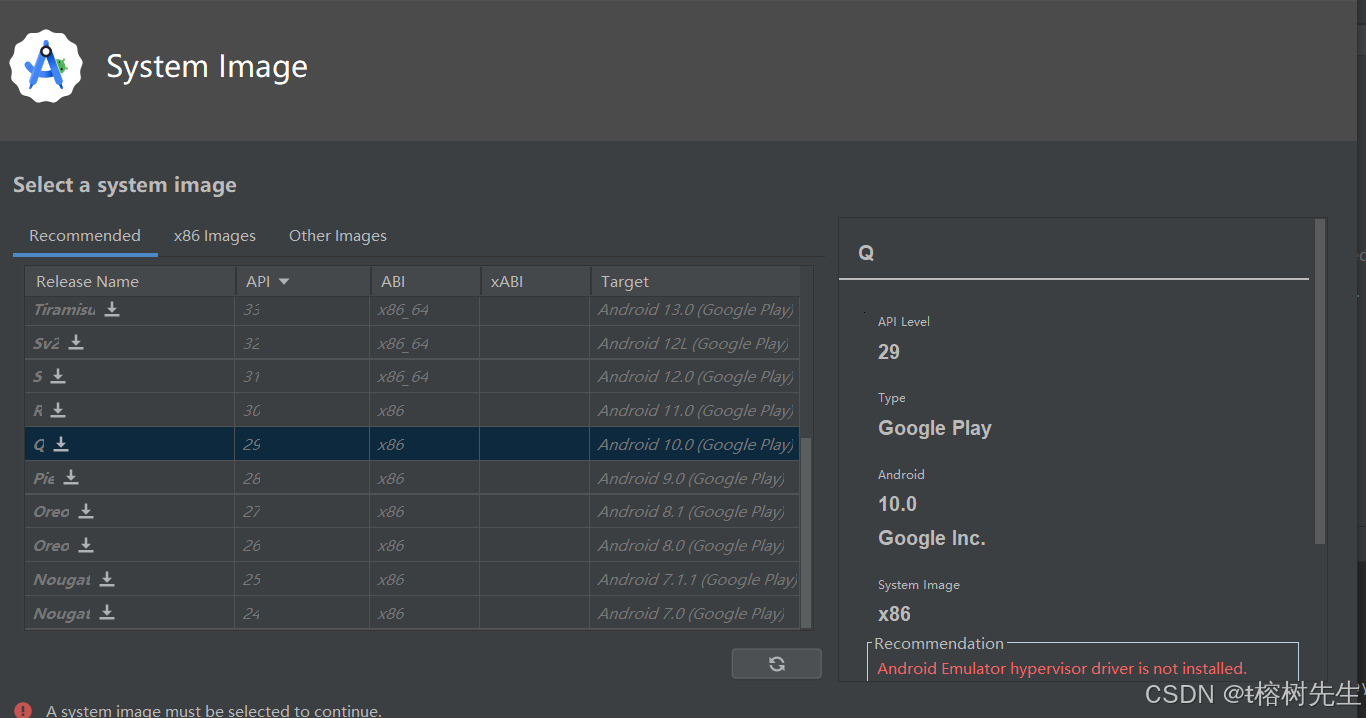Download the R API 30 image

pyautogui.click(x=58, y=410)
